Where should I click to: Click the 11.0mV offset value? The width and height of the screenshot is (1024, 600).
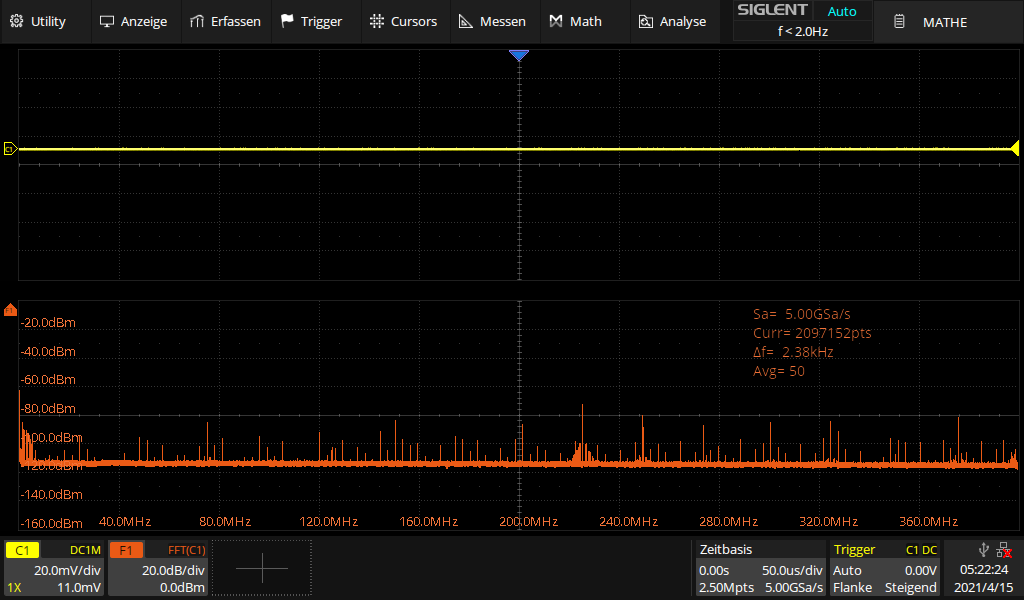coord(79,588)
